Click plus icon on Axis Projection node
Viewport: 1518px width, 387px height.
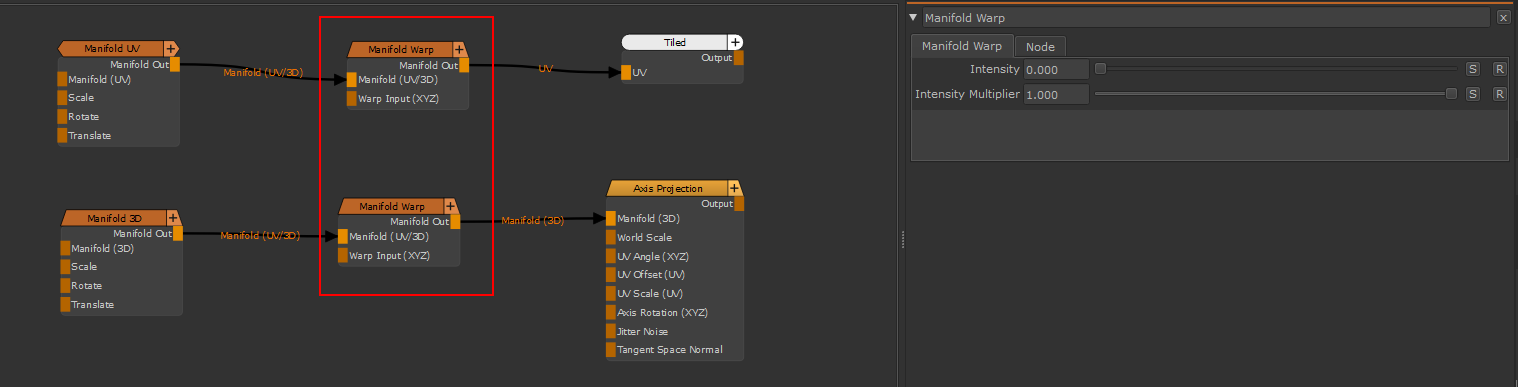click(735, 188)
